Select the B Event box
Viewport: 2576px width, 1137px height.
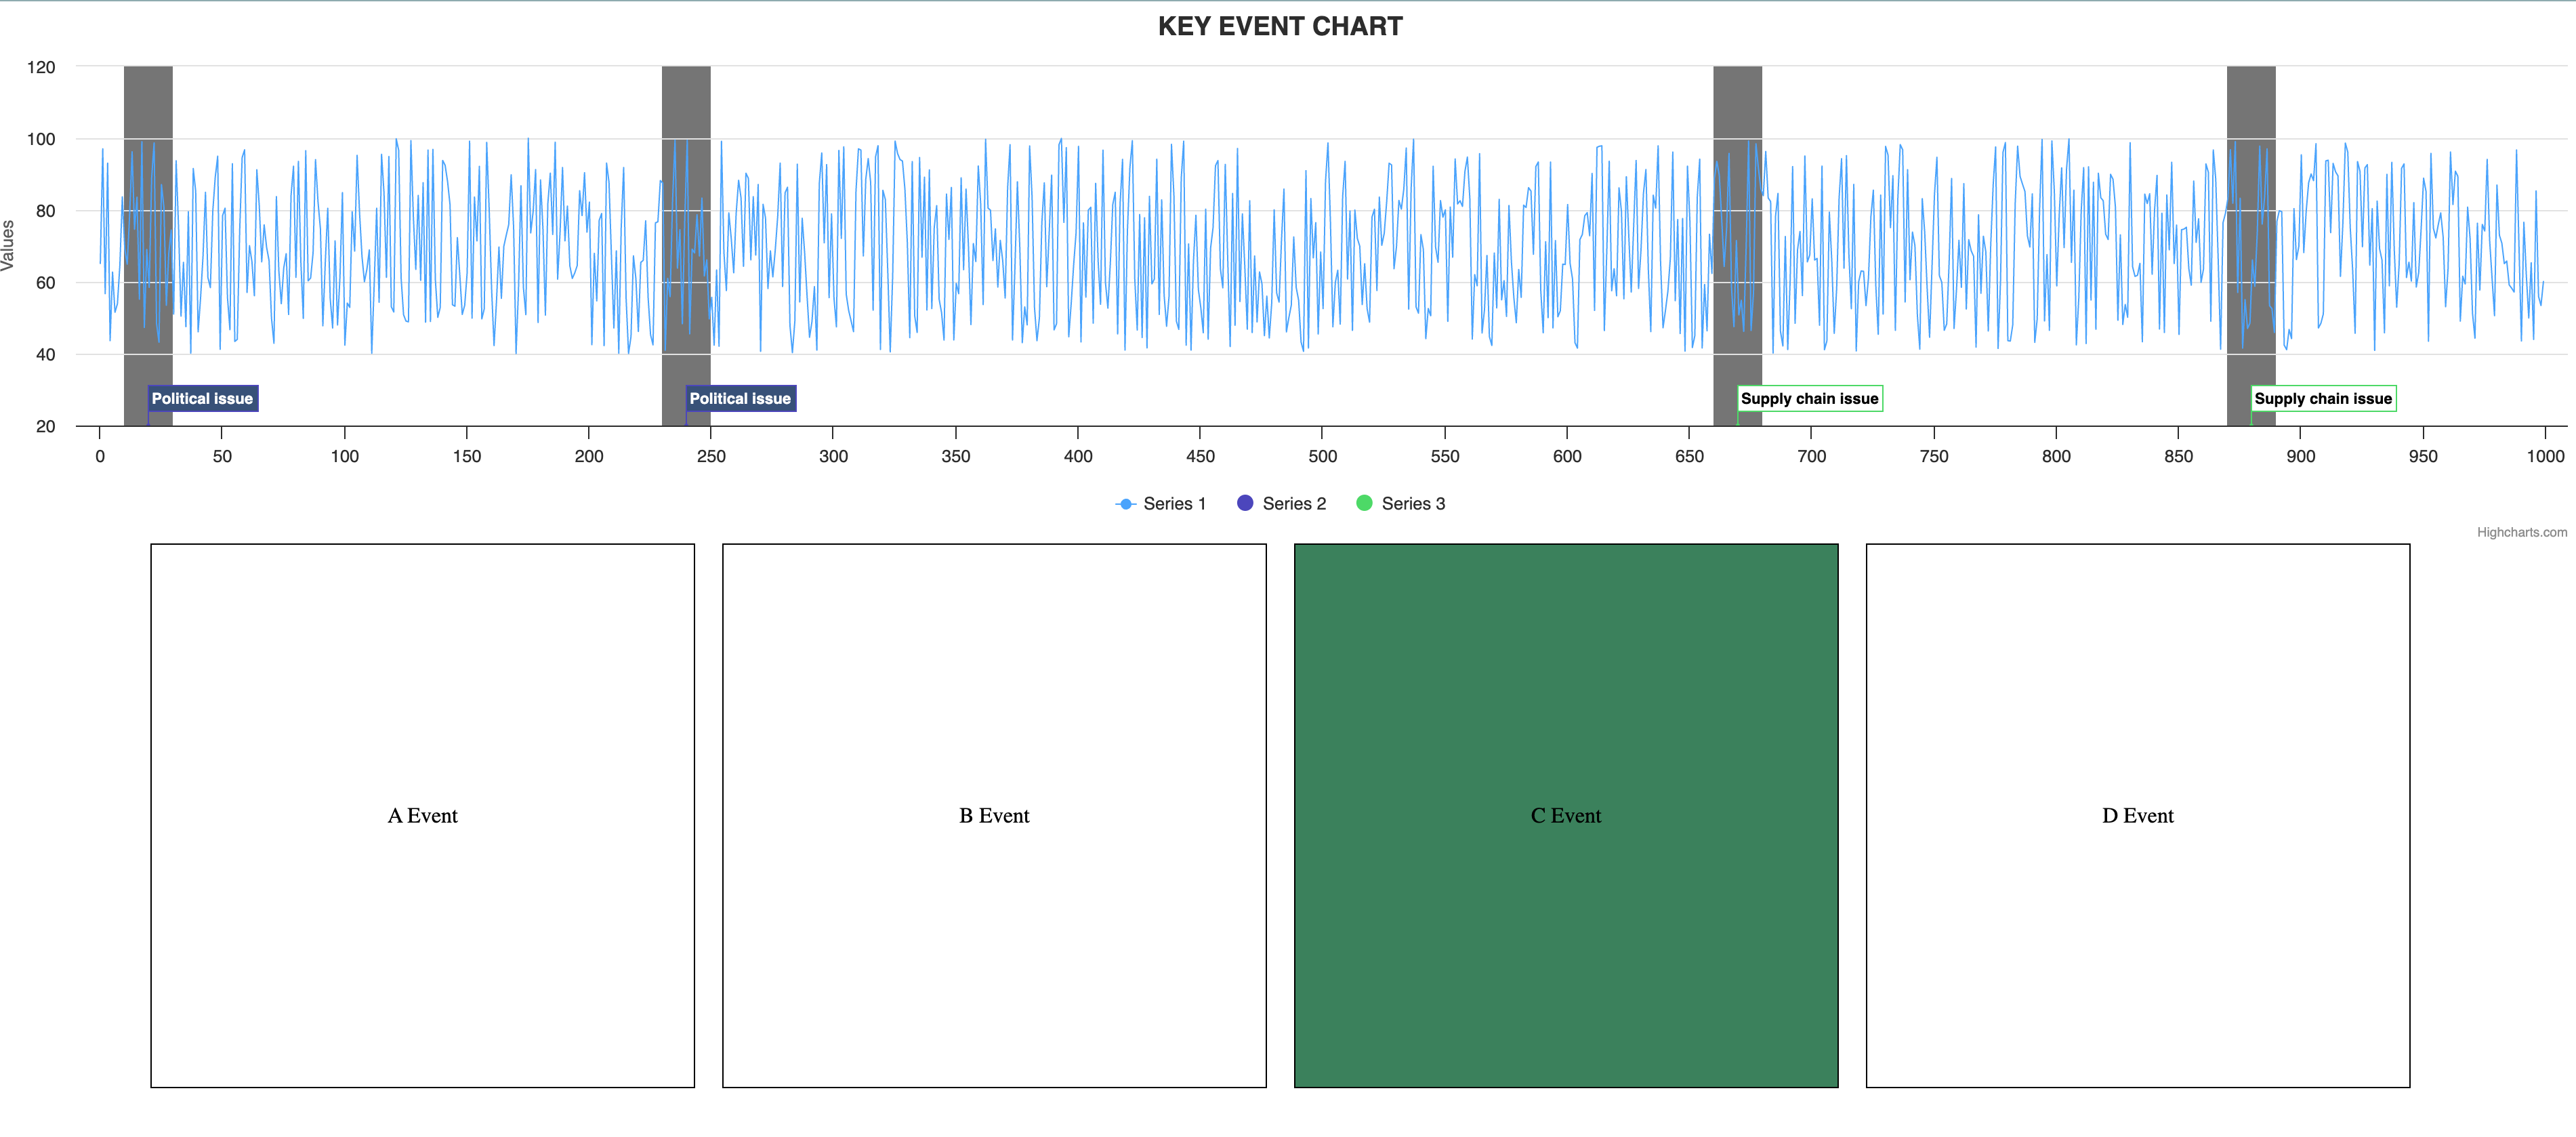point(994,815)
